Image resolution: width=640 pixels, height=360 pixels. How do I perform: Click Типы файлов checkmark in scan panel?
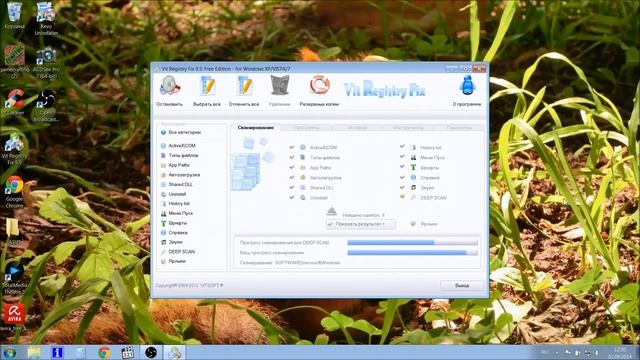tap(292, 157)
